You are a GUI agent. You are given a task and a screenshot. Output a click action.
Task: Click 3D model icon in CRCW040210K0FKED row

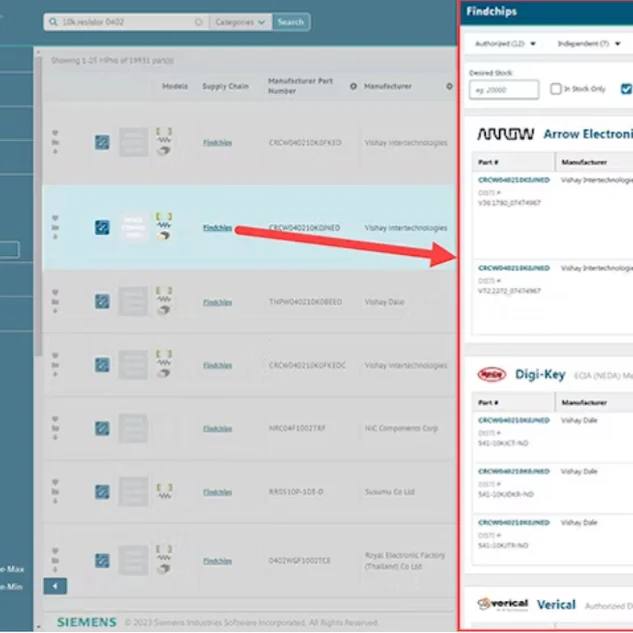click(x=163, y=151)
